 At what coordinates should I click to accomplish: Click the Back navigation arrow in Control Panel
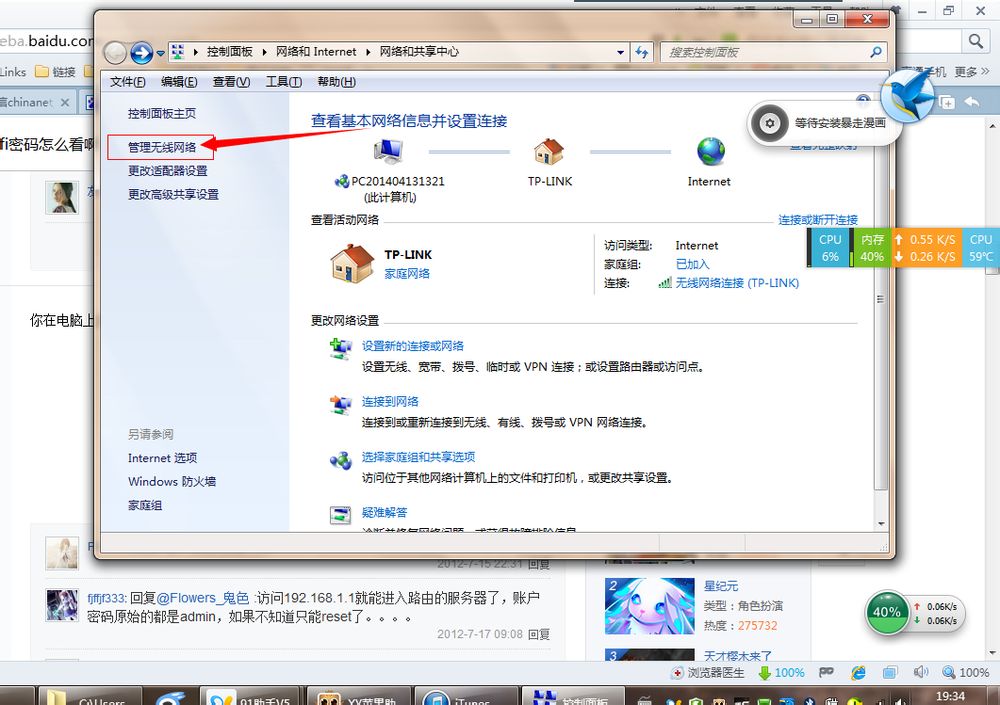point(115,53)
